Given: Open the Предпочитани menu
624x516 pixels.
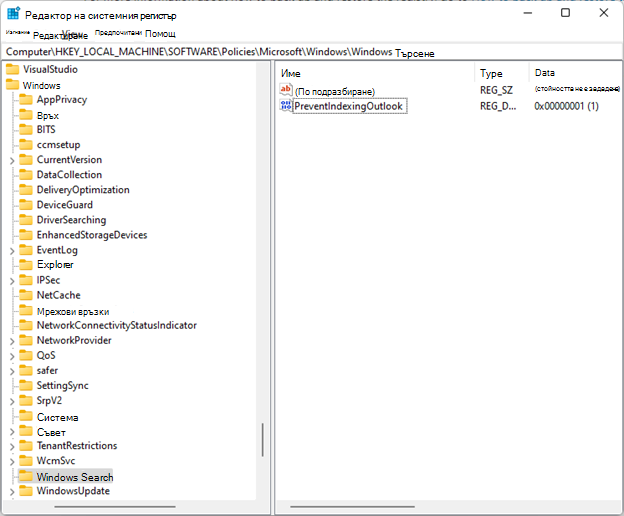Looking at the screenshot, I should 118,33.
